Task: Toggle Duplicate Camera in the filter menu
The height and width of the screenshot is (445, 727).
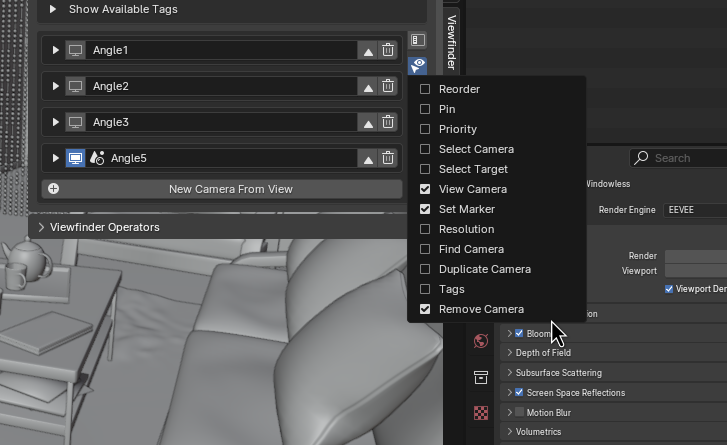Action: [425, 269]
